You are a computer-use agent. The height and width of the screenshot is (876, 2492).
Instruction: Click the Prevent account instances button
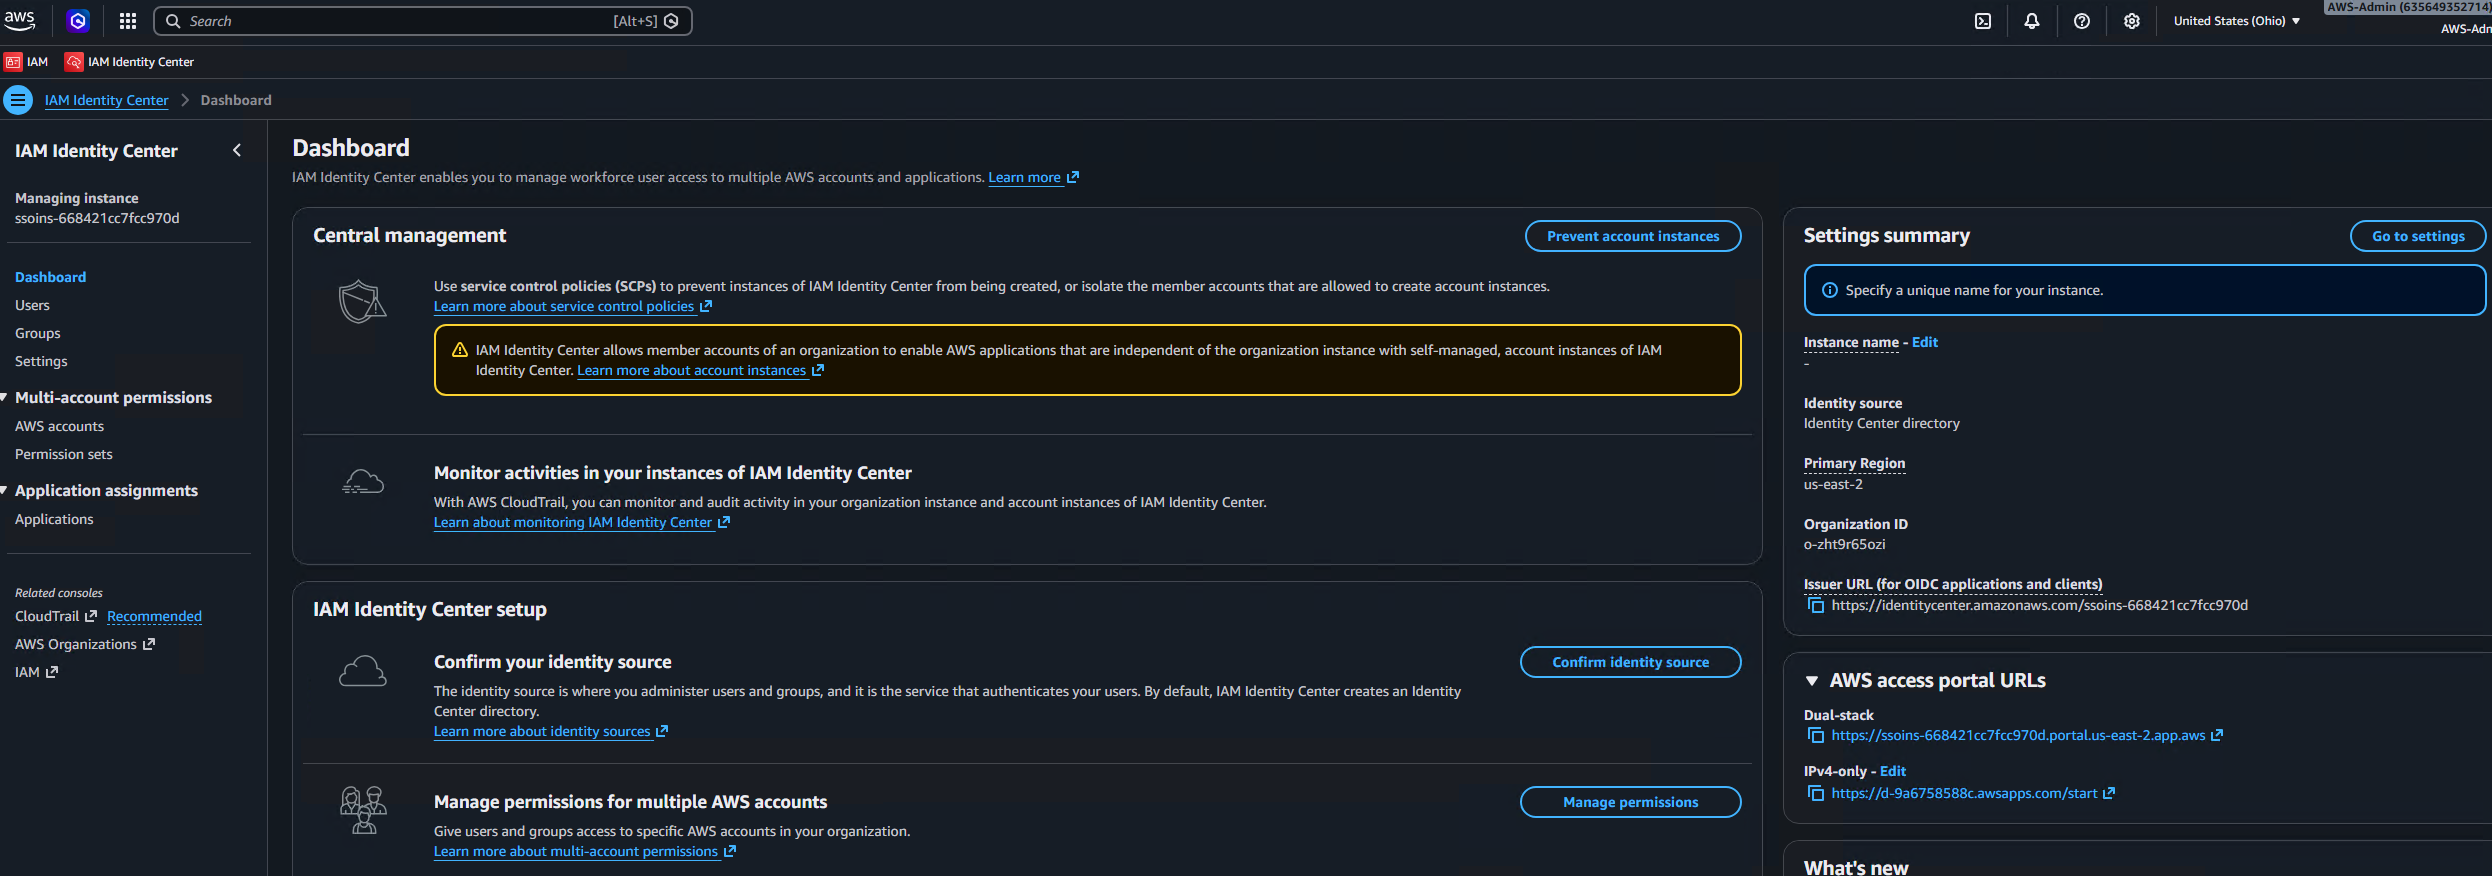1633,236
